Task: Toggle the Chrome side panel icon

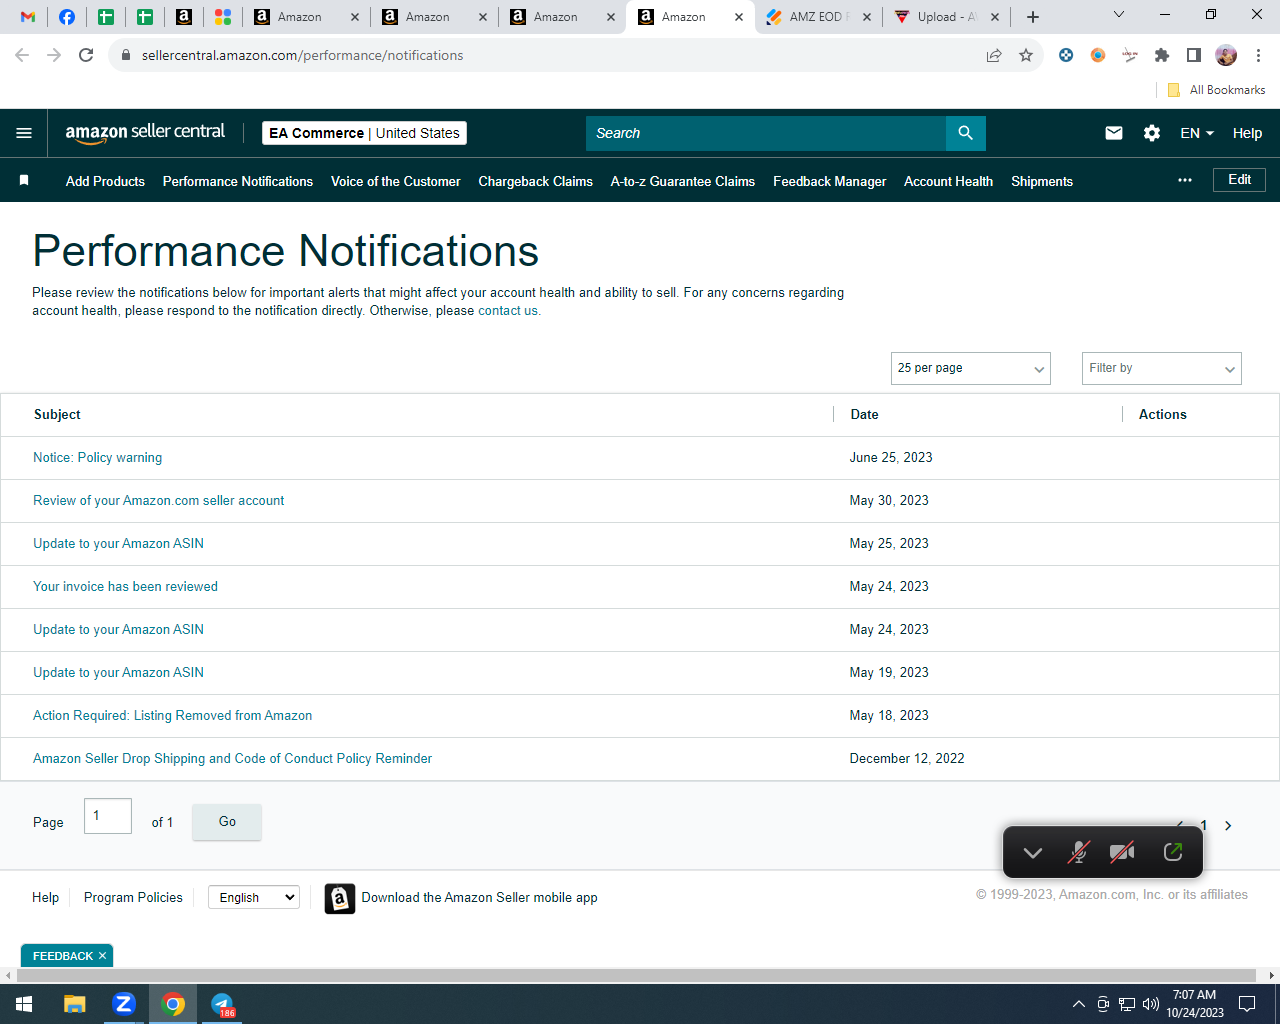Action: (1194, 55)
